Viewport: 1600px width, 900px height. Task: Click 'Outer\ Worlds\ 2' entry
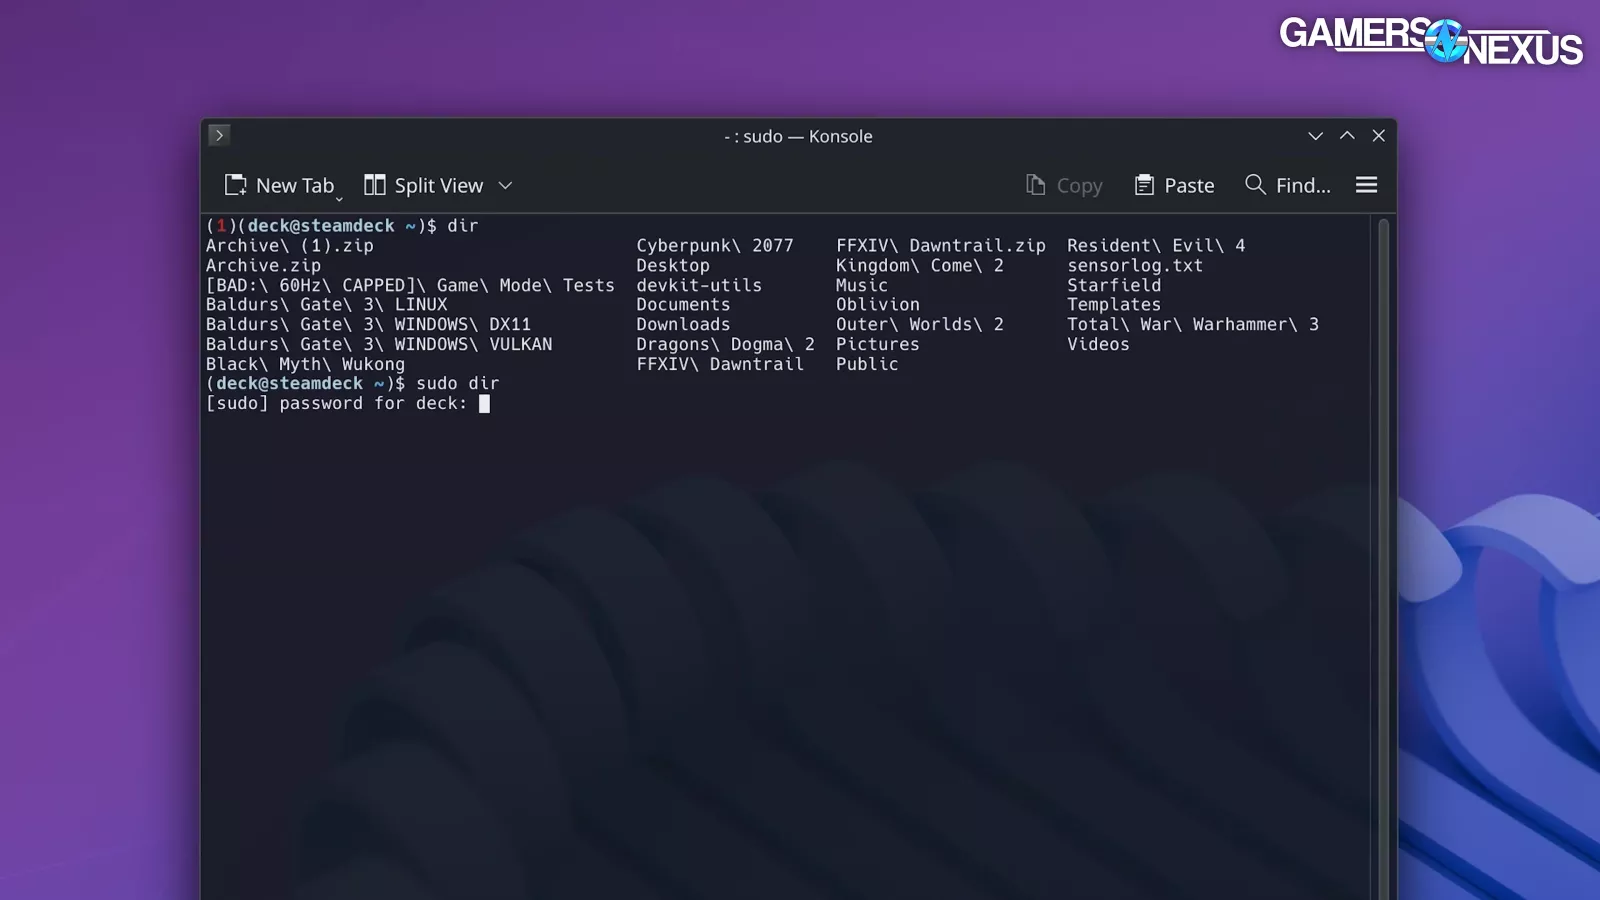click(x=920, y=325)
